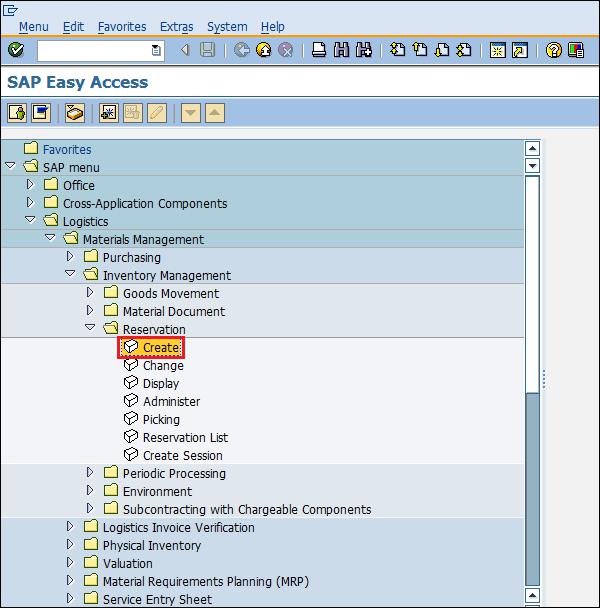Select the Administer transaction
The width and height of the screenshot is (600, 608).
click(x=162, y=401)
